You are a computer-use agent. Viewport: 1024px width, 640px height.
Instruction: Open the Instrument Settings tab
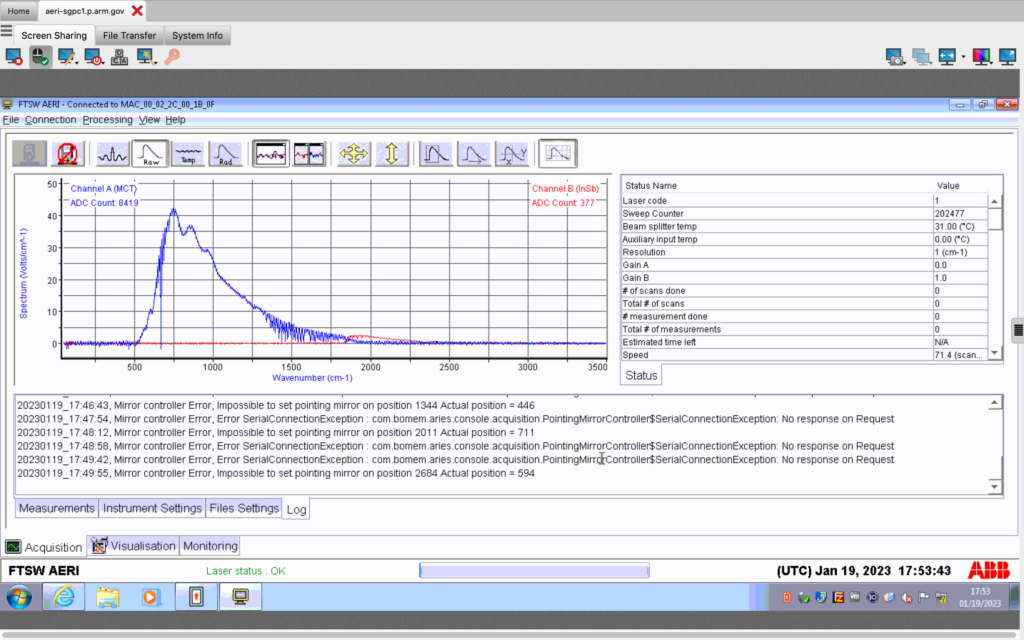tap(152, 508)
